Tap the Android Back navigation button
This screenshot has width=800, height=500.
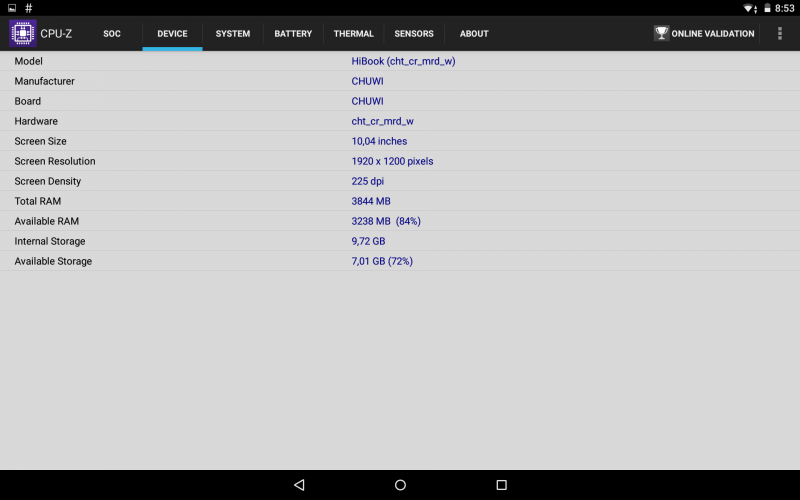(299, 485)
